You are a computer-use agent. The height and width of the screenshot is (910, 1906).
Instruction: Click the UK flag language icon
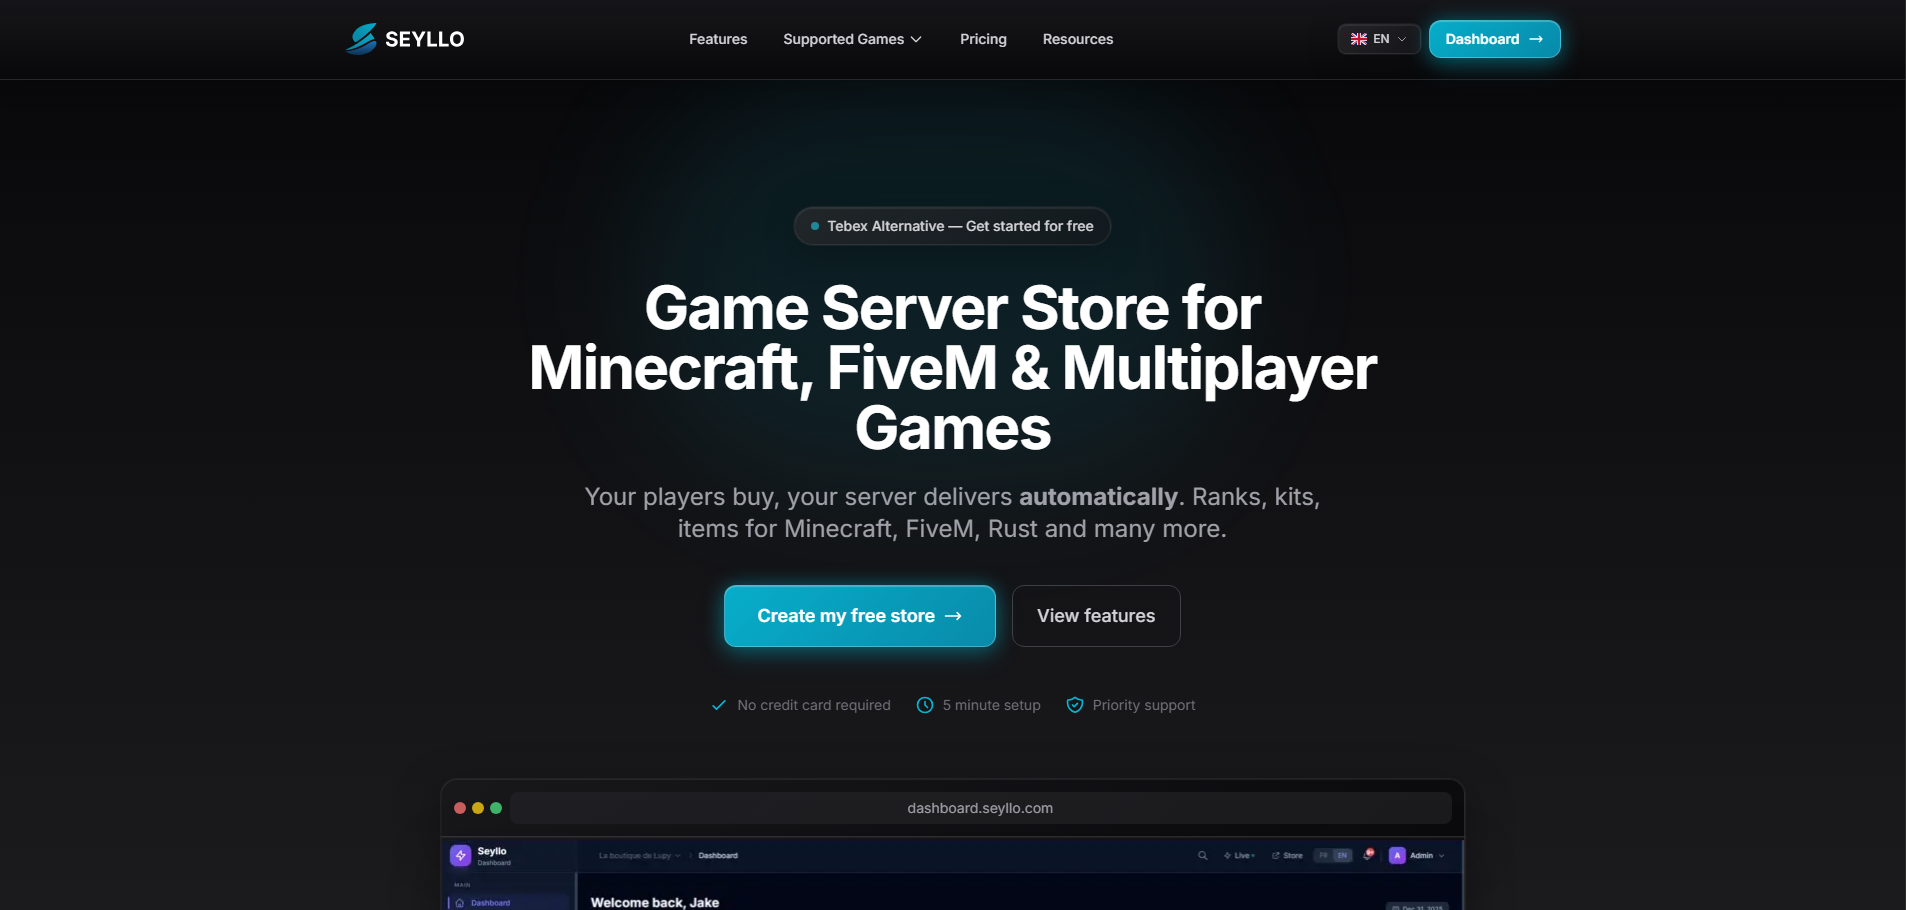pyautogui.click(x=1359, y=39)
